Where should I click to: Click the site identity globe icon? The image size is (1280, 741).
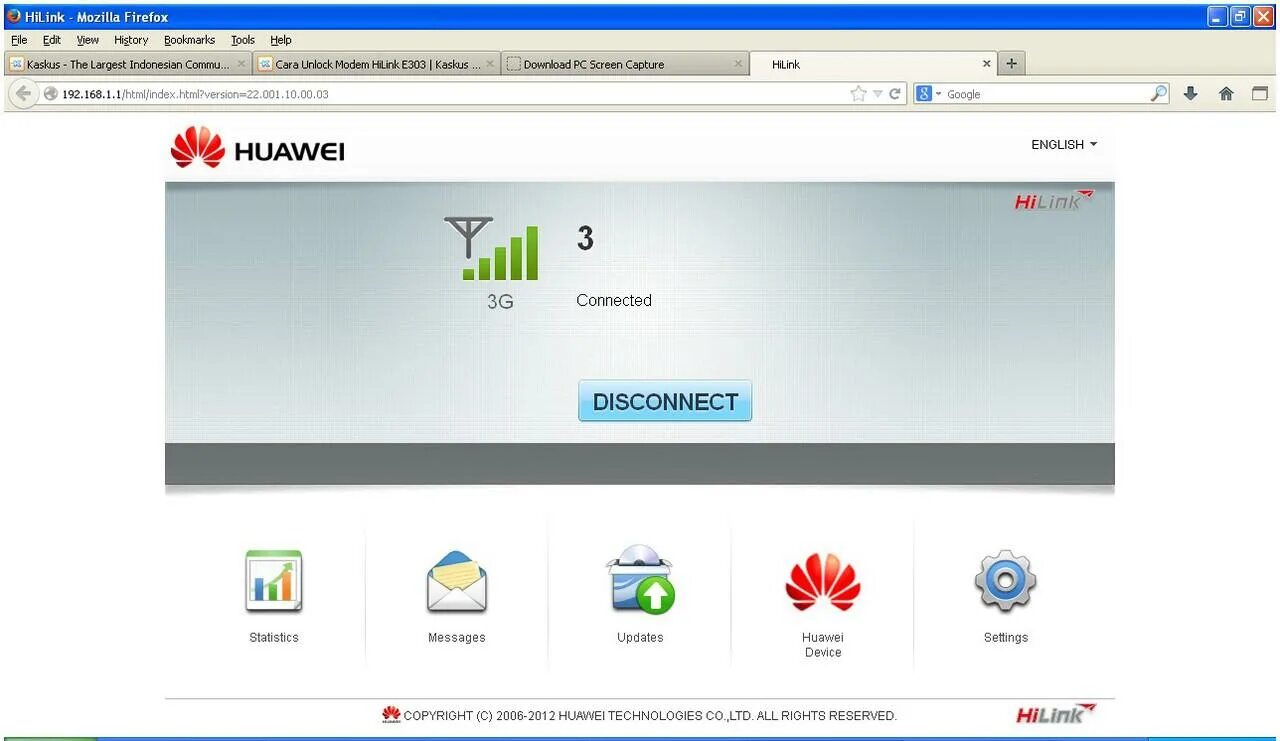pyautogui.click(x=51, y=94)
